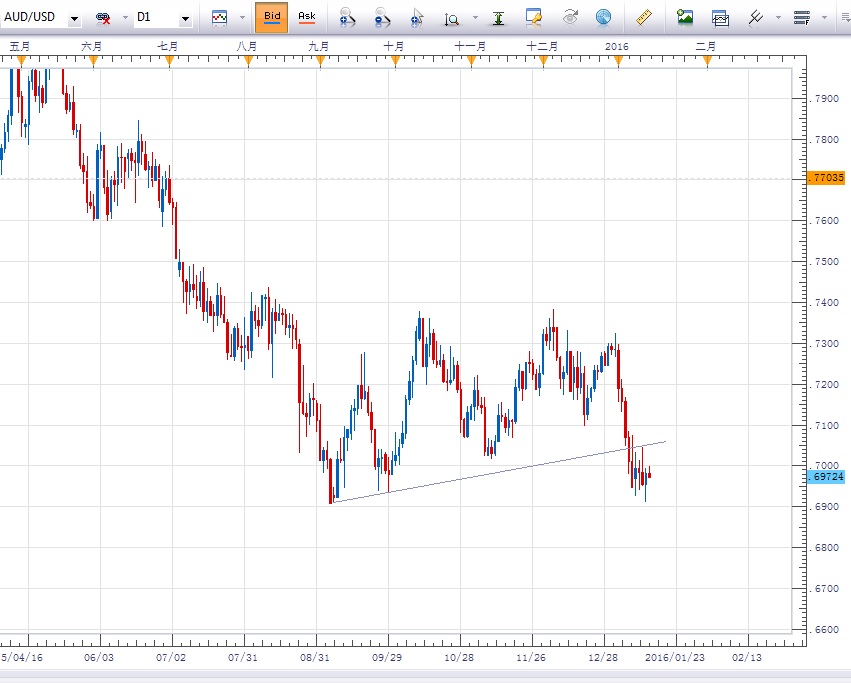This screenshot has width=851, height=683.
Task: Click the save chart as image icon
Action: pyautogui.click(x=685, y=17)
